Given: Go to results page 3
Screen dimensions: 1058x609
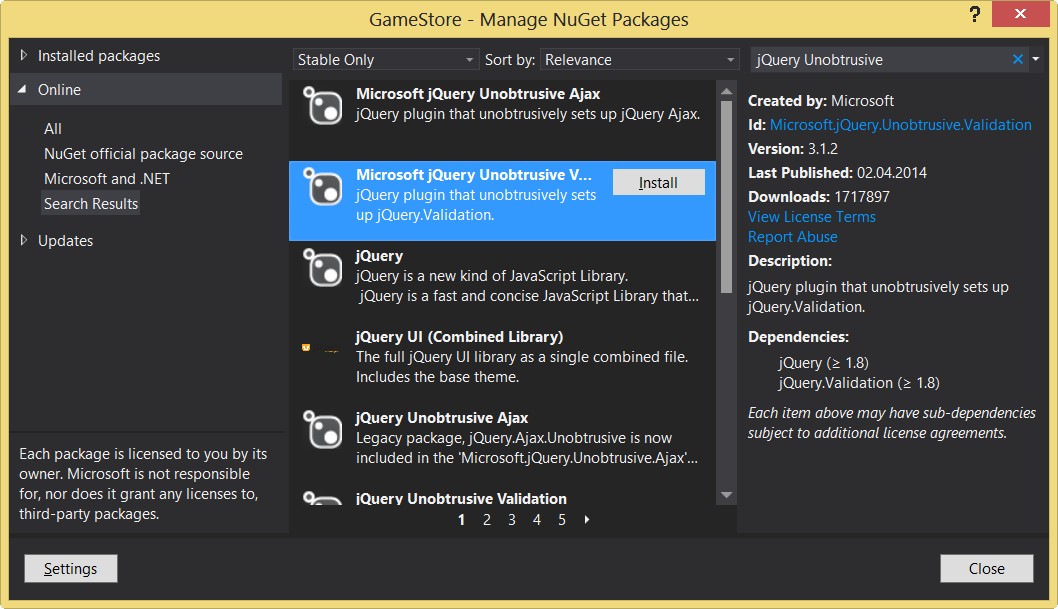Looking at the screenshot, I should pyautogui.click(x=511, y=520).
